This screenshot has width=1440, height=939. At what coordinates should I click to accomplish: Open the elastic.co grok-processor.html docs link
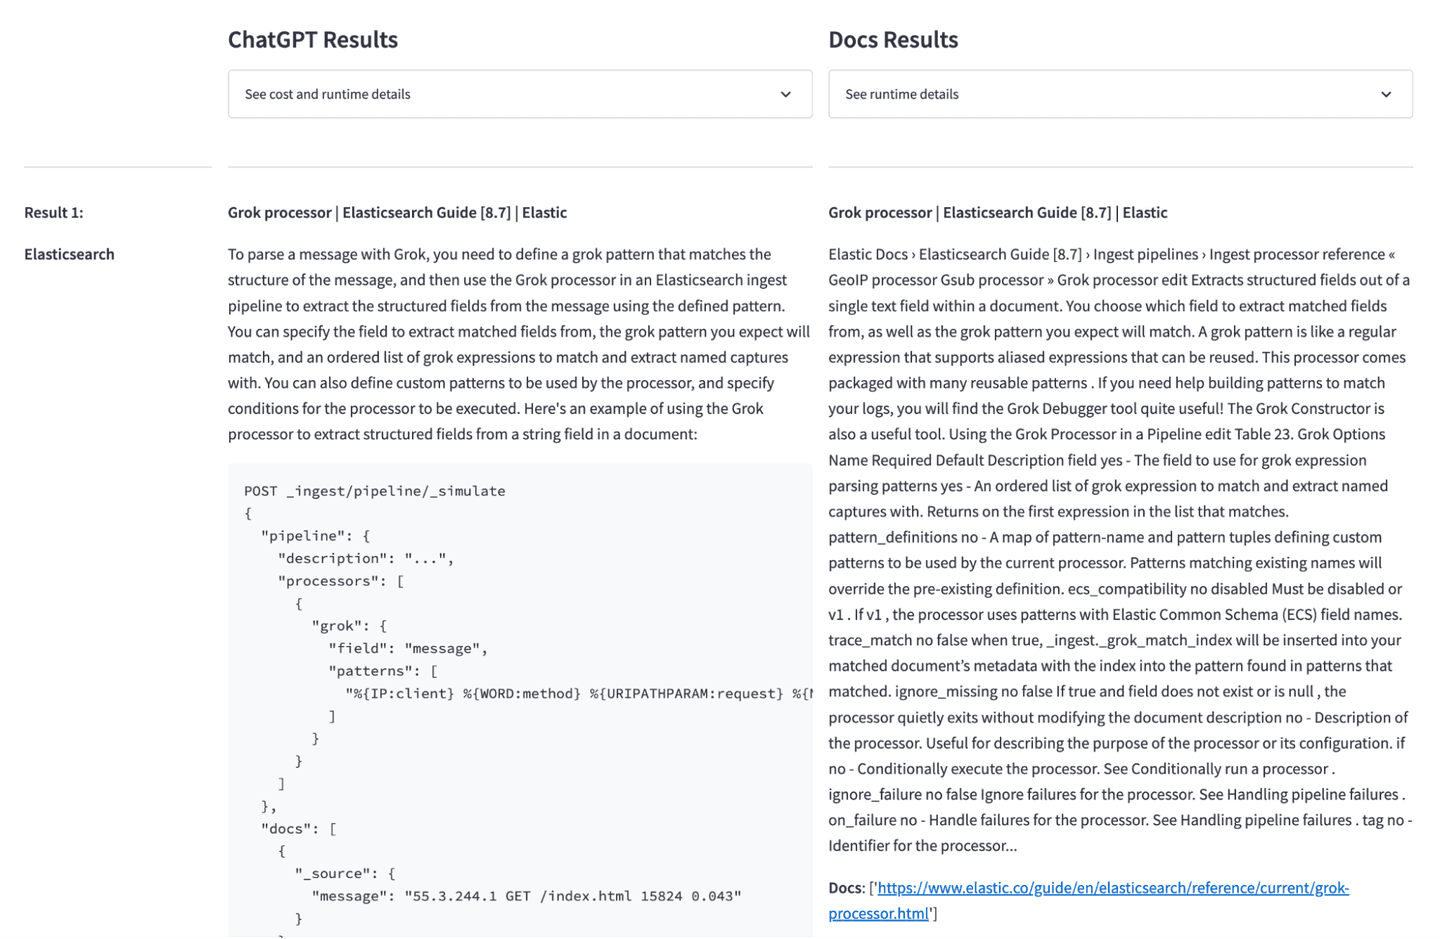[1112, 888]
